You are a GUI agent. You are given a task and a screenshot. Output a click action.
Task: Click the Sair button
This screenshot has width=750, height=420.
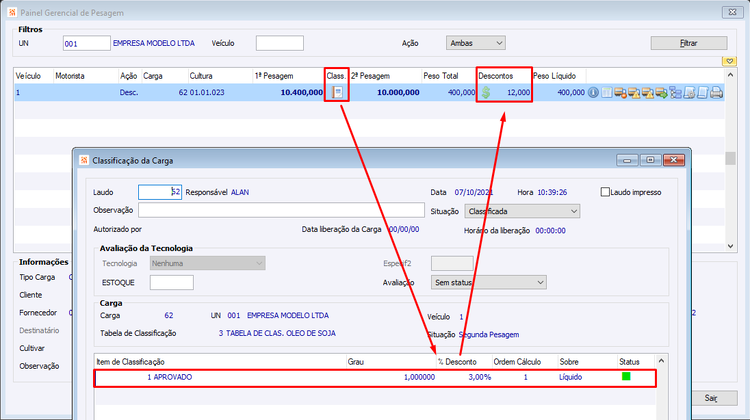(710, 398)
